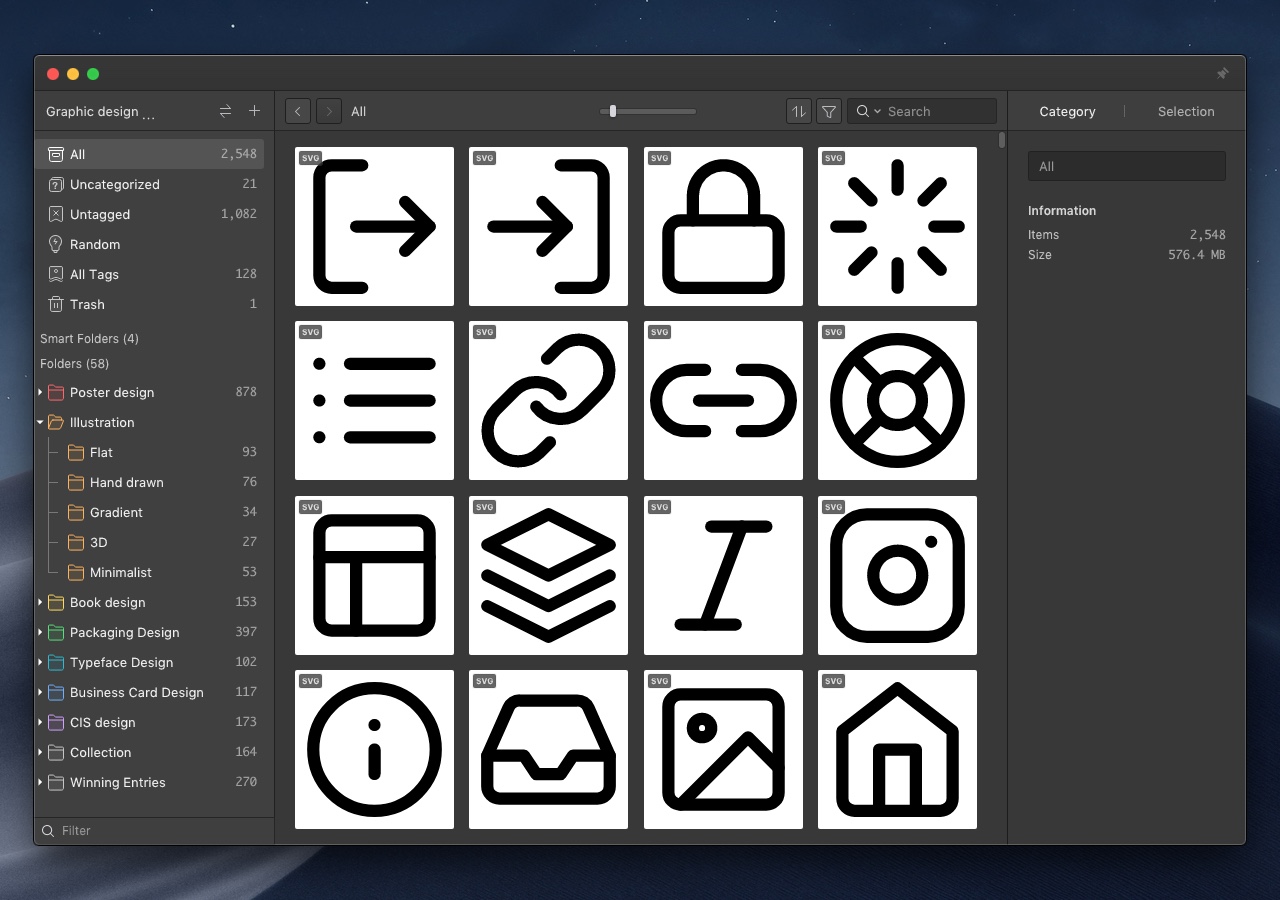
Task: Go back with the left arrow button
Action: click(x=298, y=111)
